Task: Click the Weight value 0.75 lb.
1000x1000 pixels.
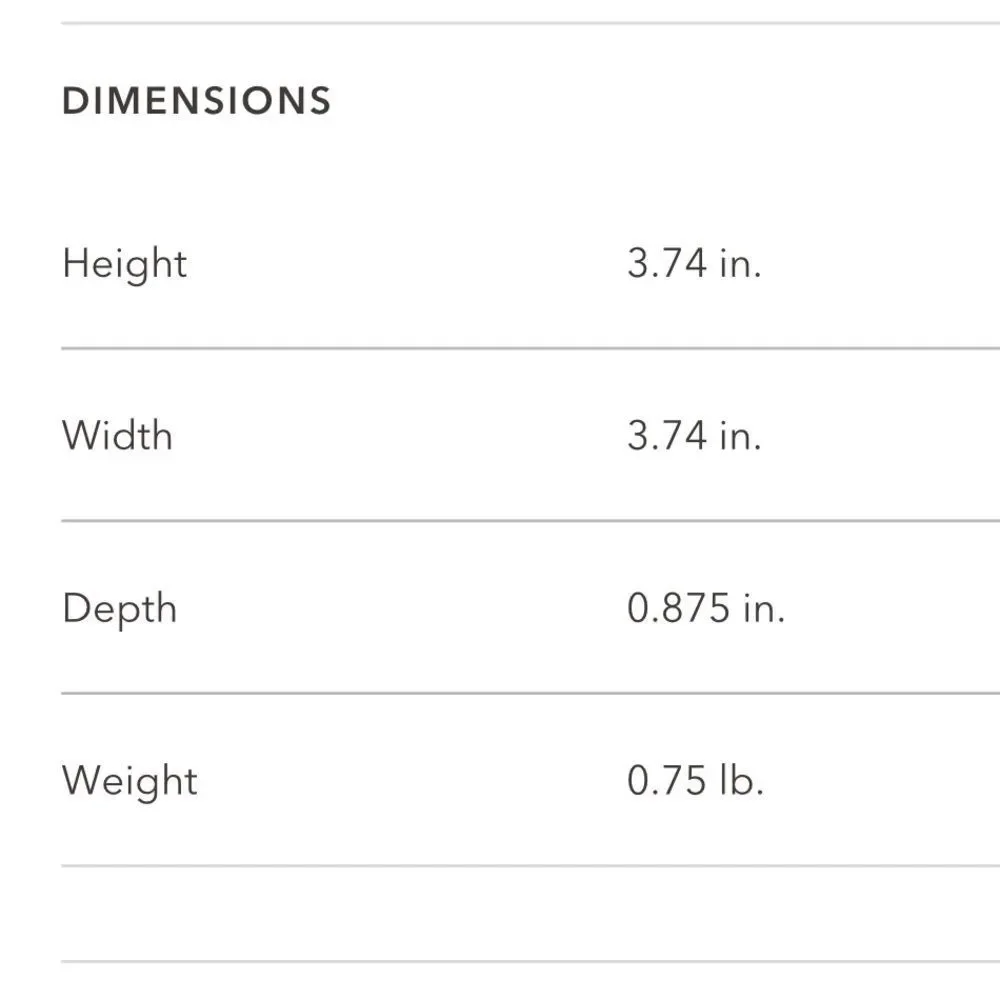Action: pyautogui.click(x=696, y=780)
